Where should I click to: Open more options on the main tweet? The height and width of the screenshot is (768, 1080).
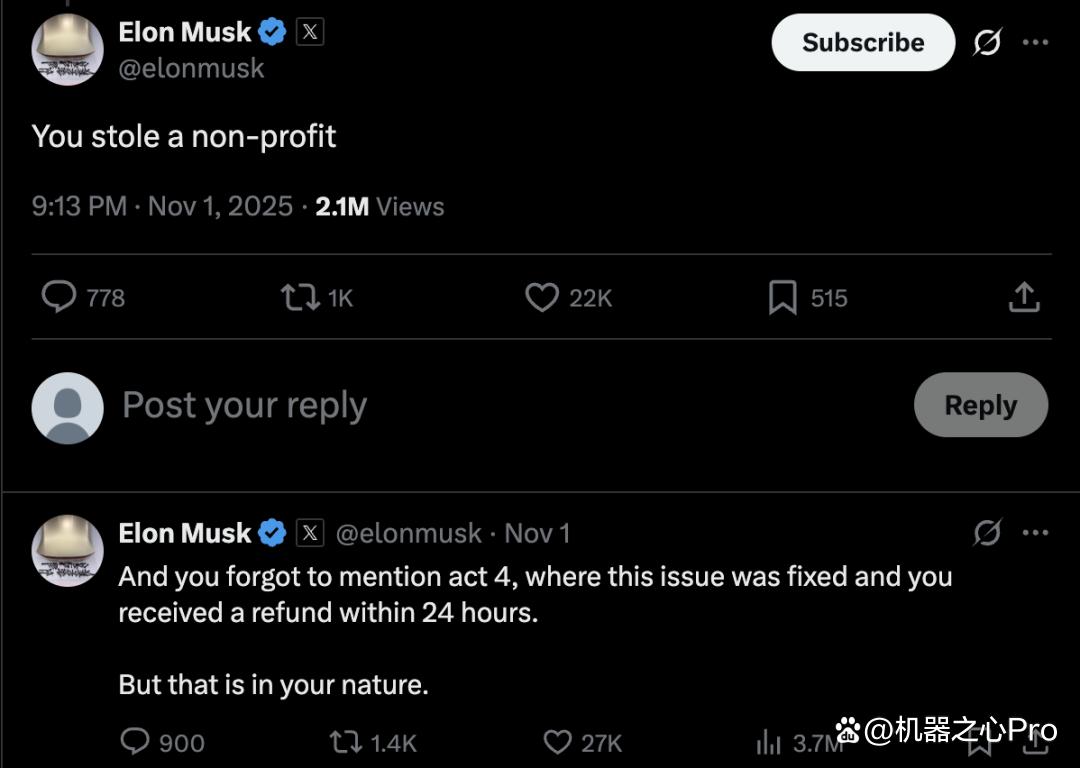pyautogui.click(x=1035, y=42)
